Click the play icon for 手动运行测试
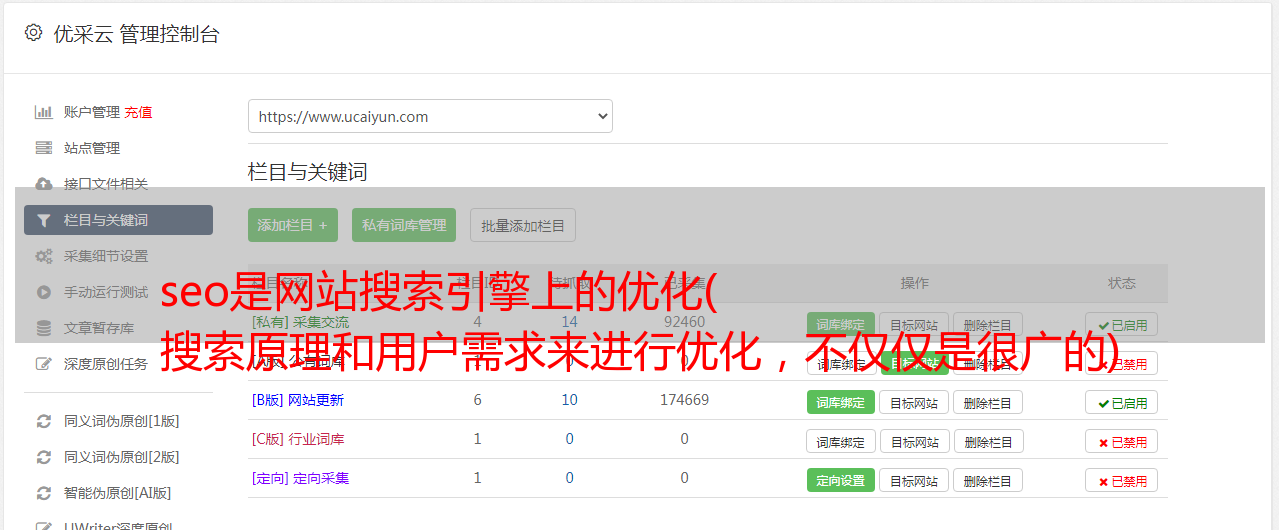The width and height of the screenshot is (1279, 530). point(43,292)
